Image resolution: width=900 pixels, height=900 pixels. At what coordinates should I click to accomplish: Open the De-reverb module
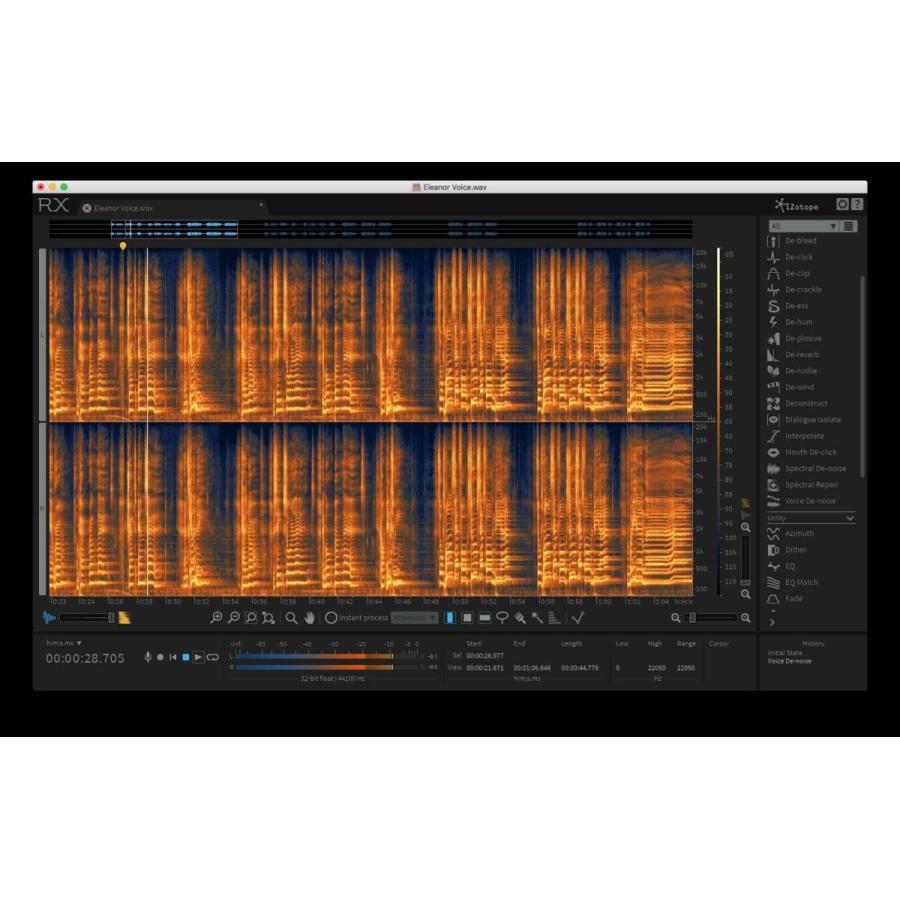coord(793,355)
